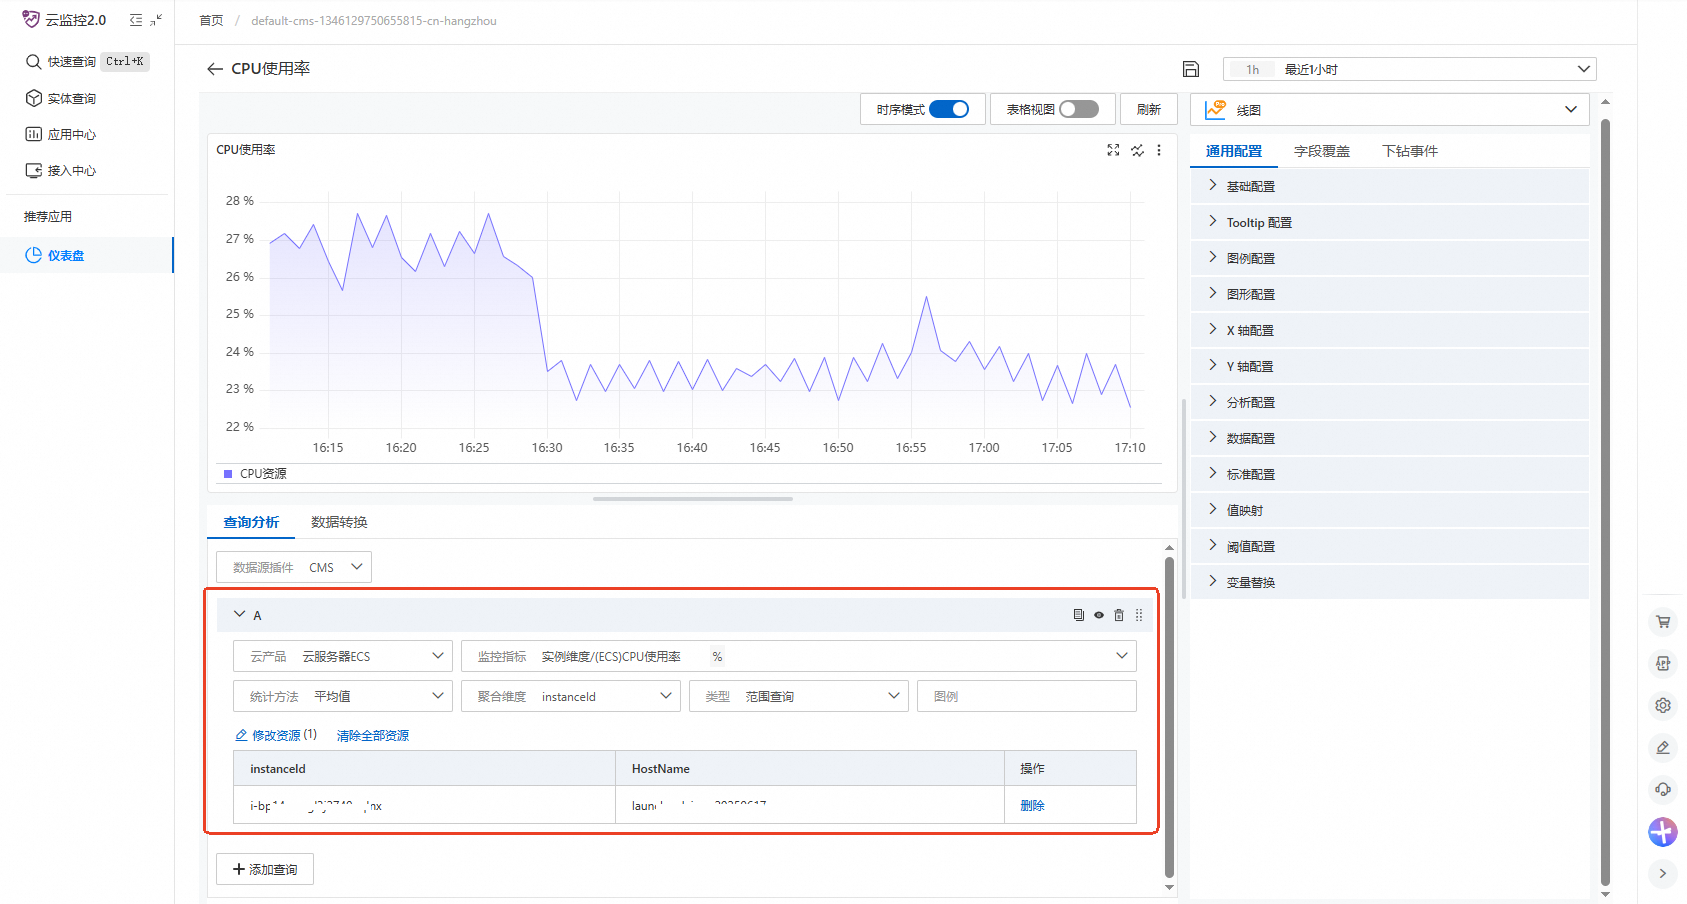The image size is (1687, 904).
Task: Expand Y 轴配置 section
Action: point(1390,366)
